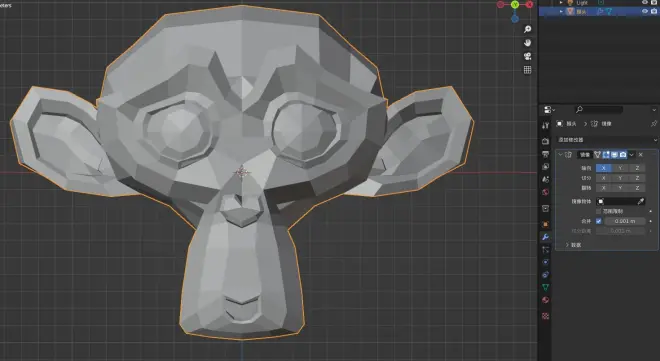
Task: Toggle modifier on-cage triangle icon
Action: pyautogui.click(x=597, y=155)
